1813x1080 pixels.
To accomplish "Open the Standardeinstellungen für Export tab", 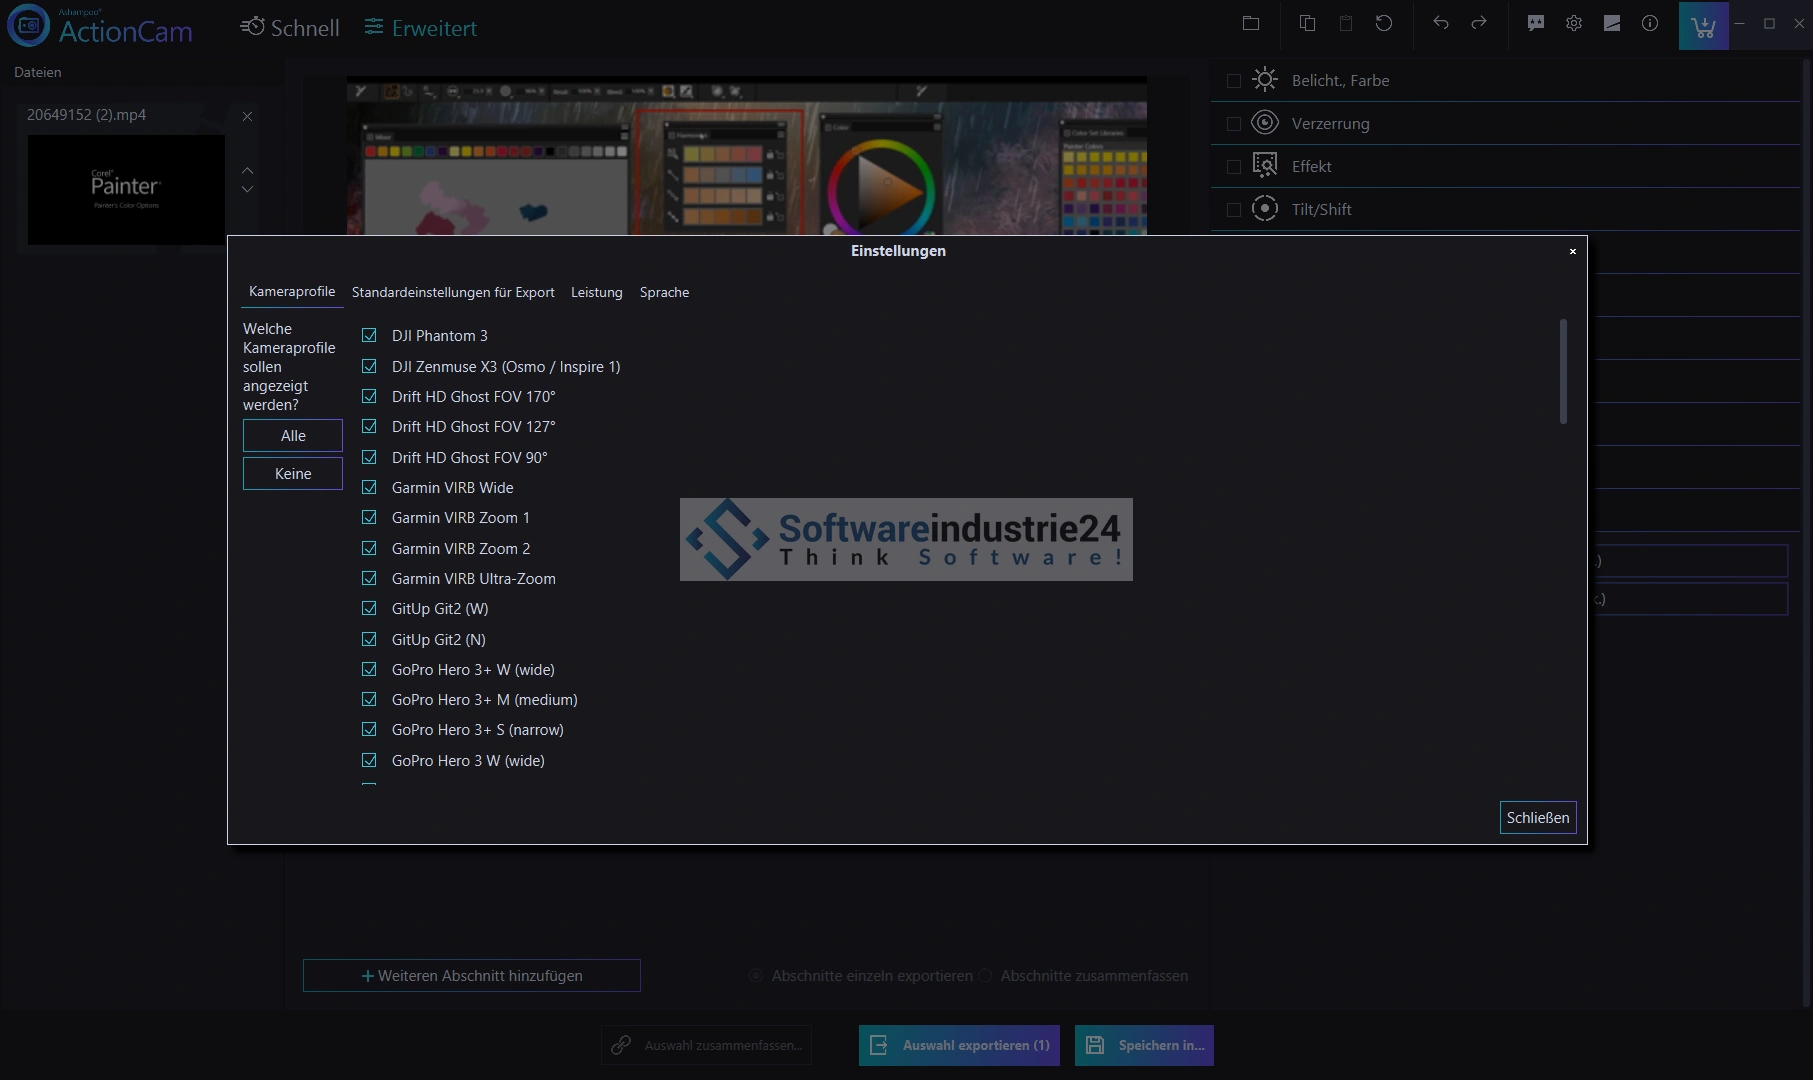I will pyautogui.click(x=453, y=293).
